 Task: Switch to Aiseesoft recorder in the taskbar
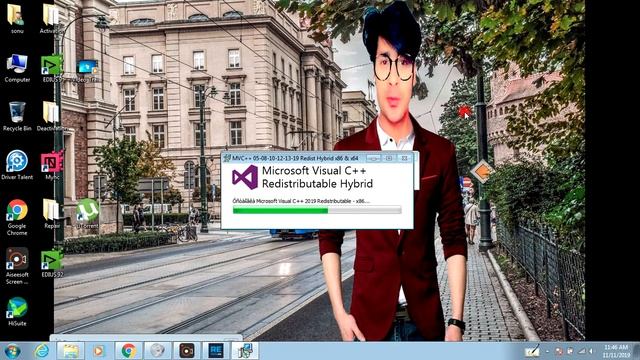[x=187, y=351]
